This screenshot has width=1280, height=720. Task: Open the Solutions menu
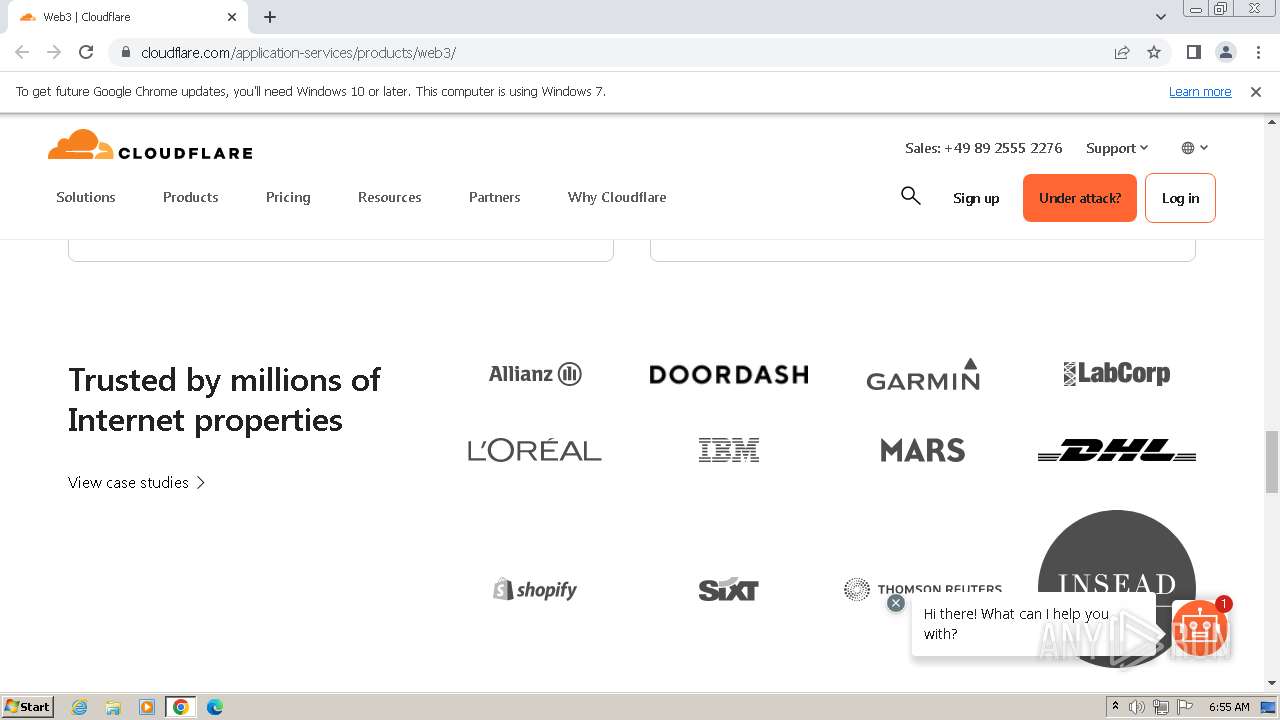pos(86,197)
